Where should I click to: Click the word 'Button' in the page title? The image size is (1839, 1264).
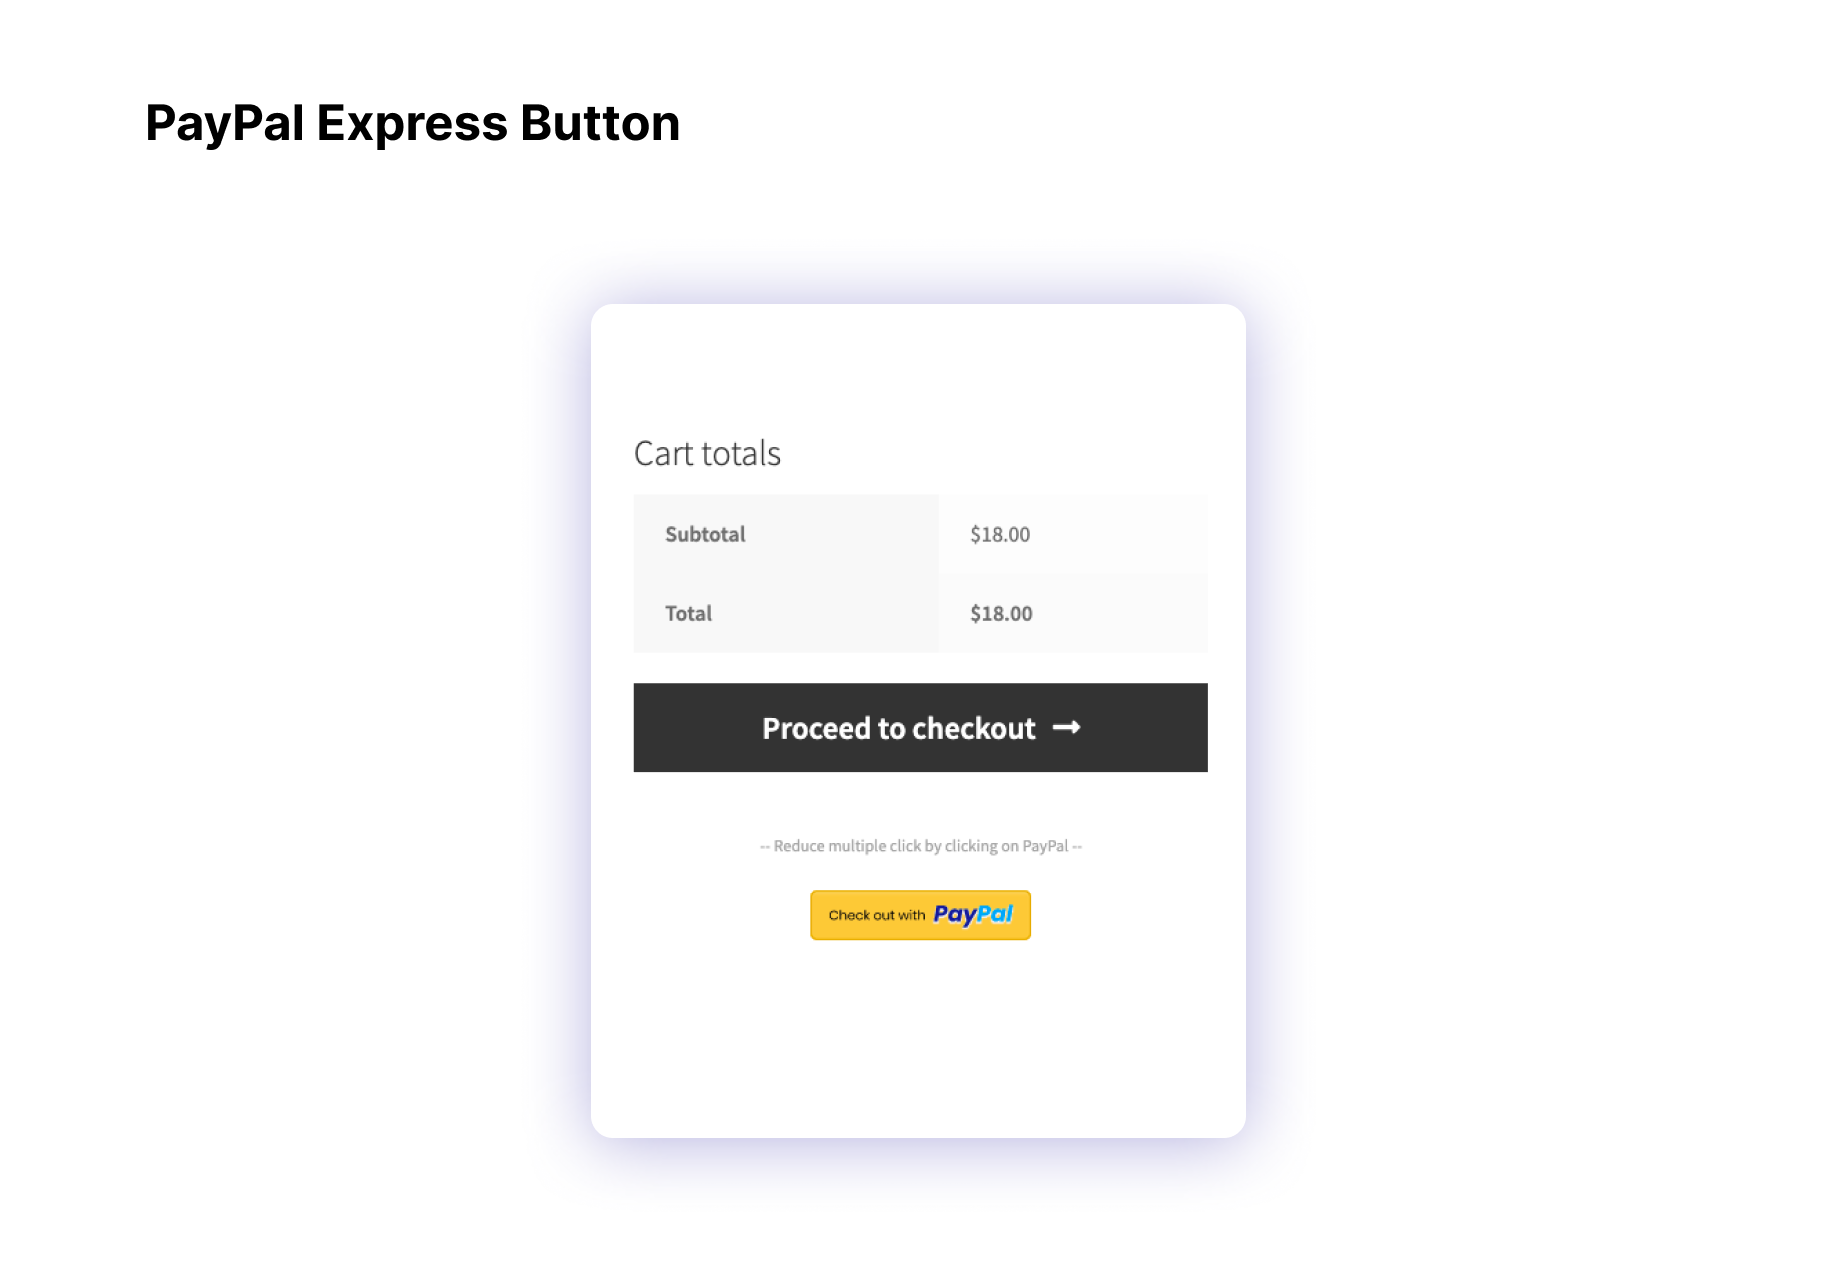click(x=600, y=124)
